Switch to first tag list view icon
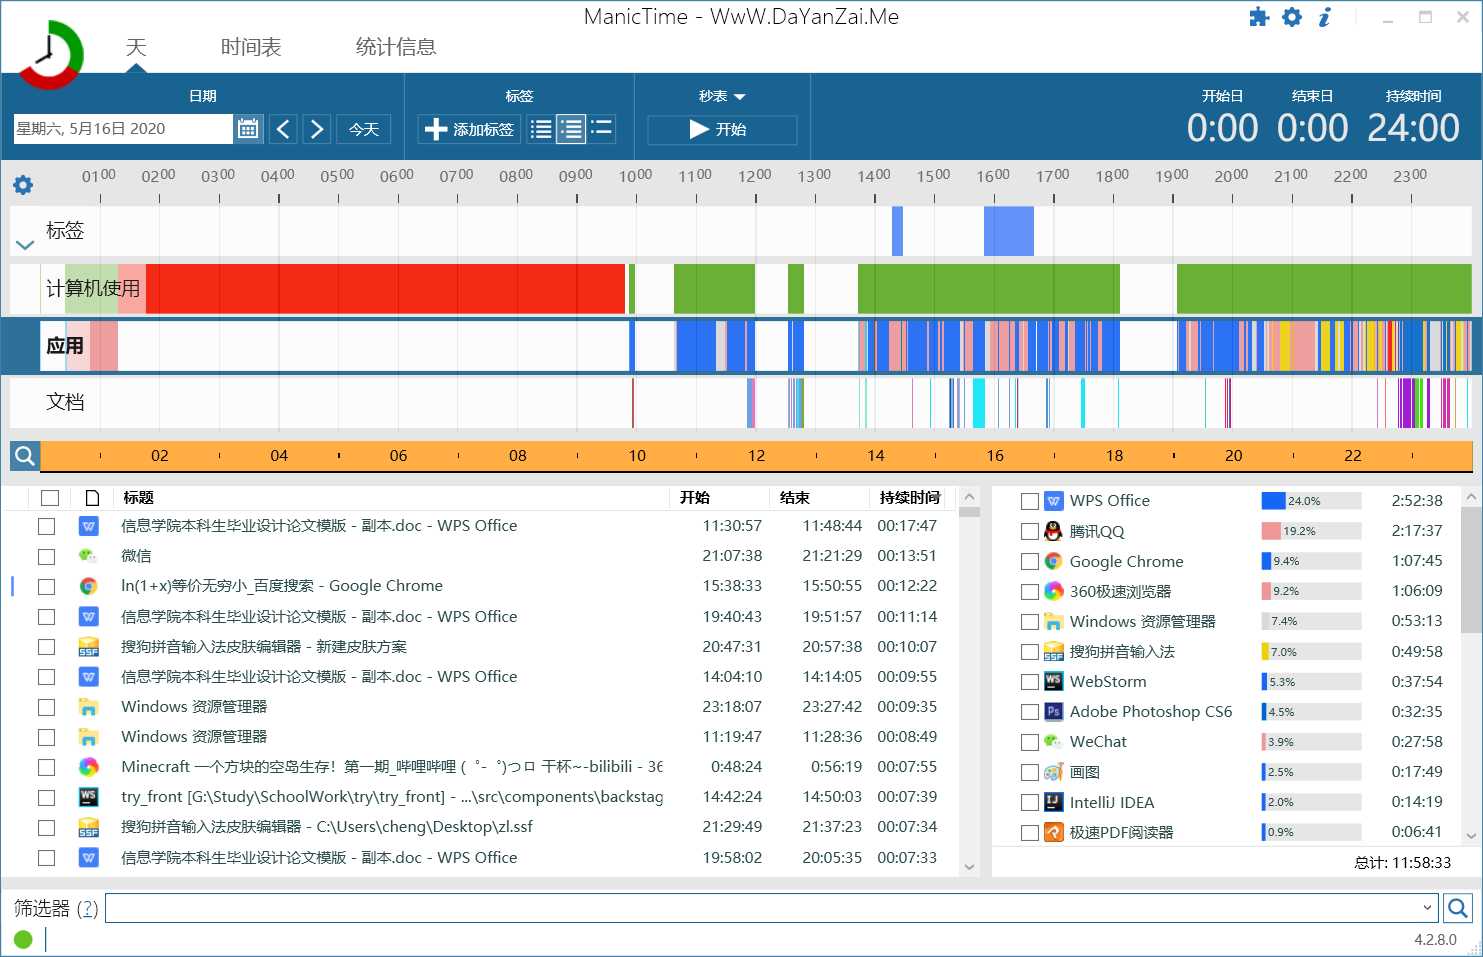Viewport: 1483px width, 957px height. pyautogui.click(x=540, y=129)
